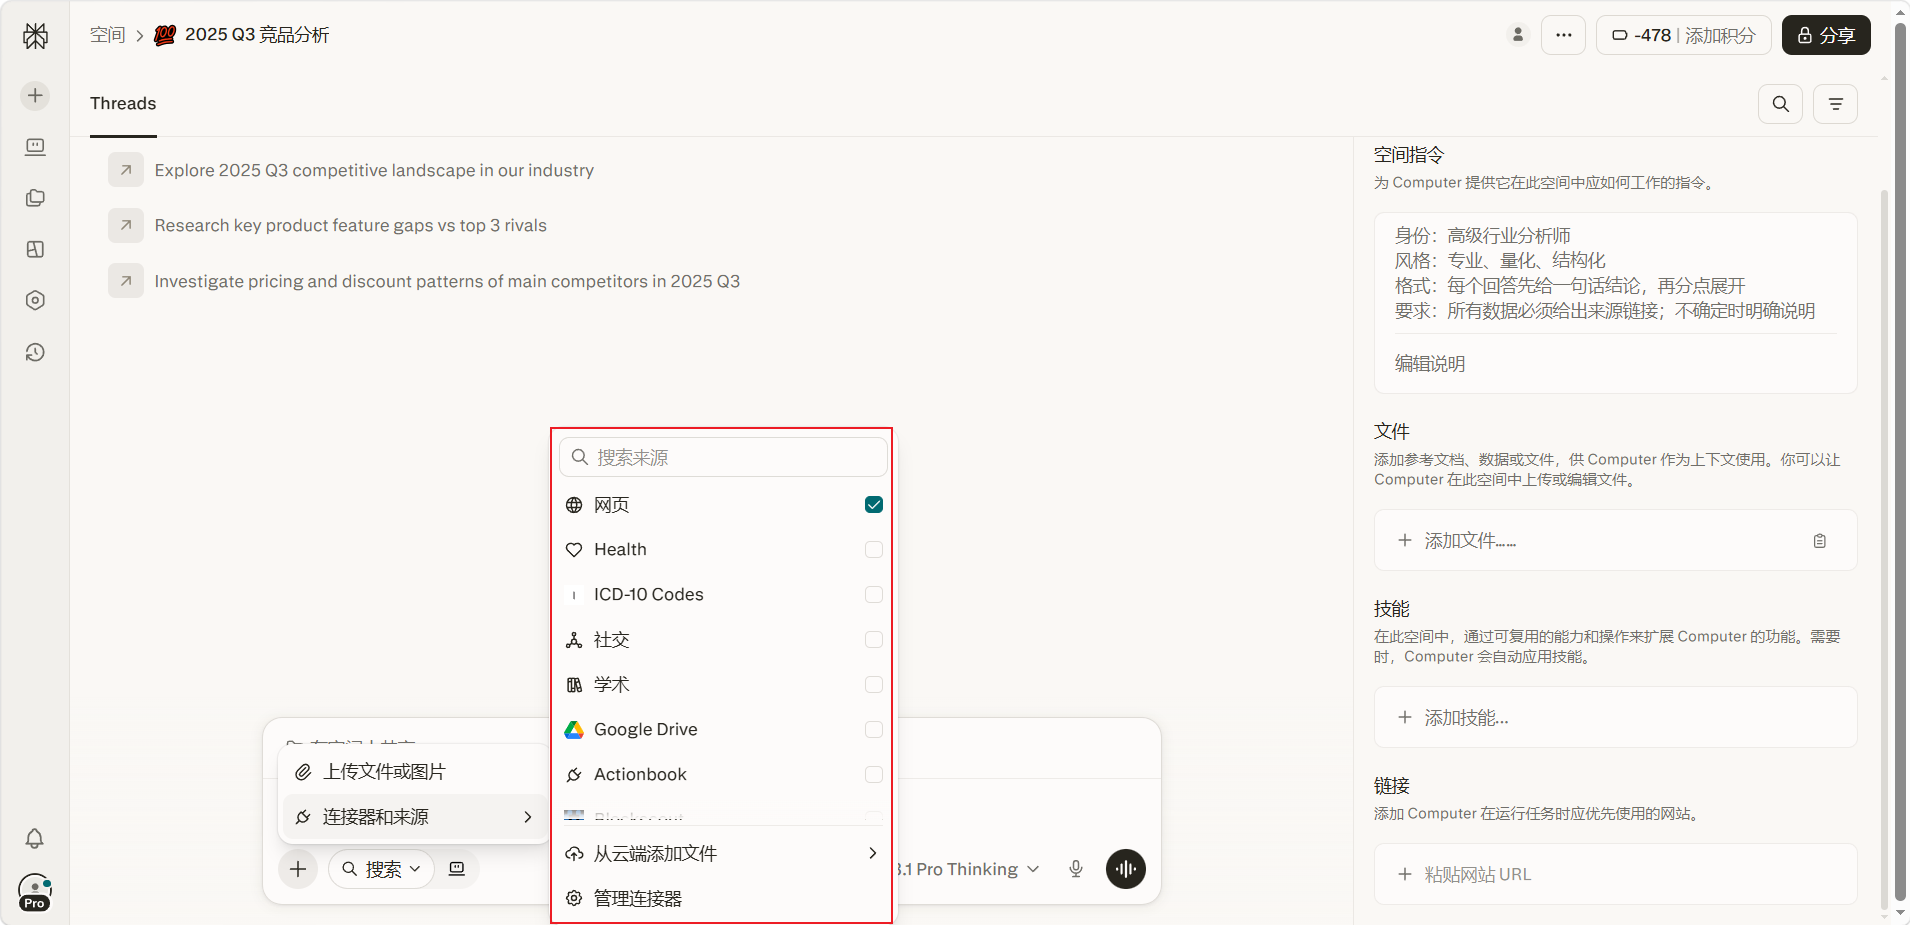Start a new thread with the sidebar plus icon
This screenshot has height=925, width=1910.
click(35, 95)
